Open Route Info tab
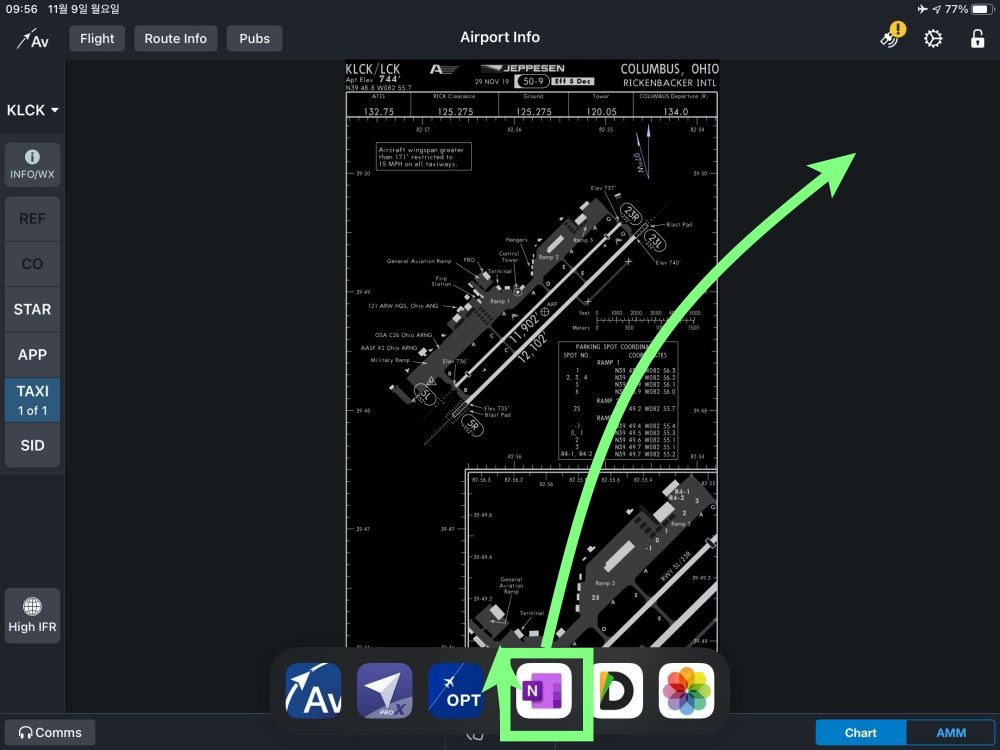1000x750 pixels. 175,39
